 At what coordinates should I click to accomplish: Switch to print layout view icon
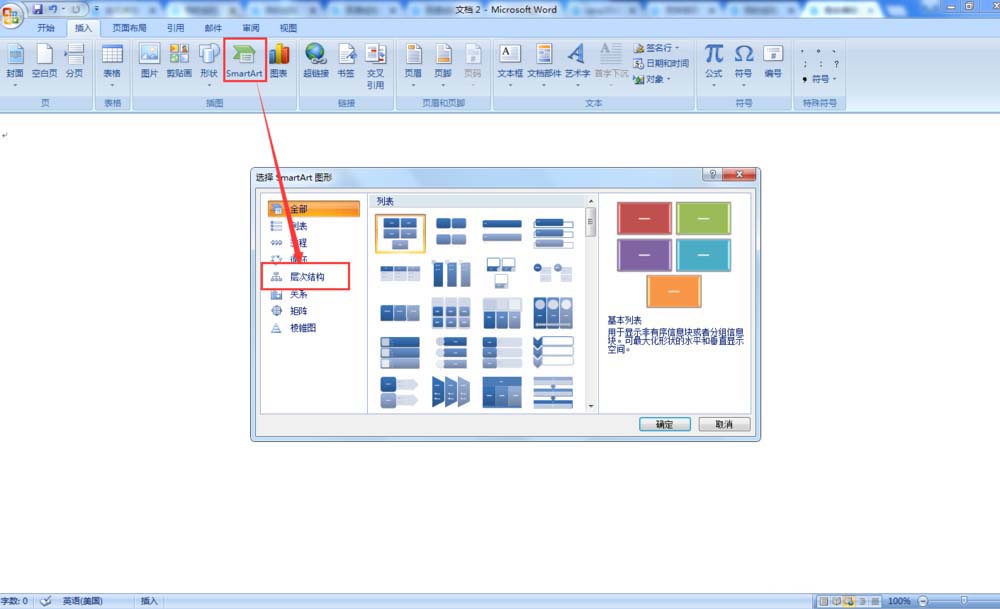tap(823, 601)
